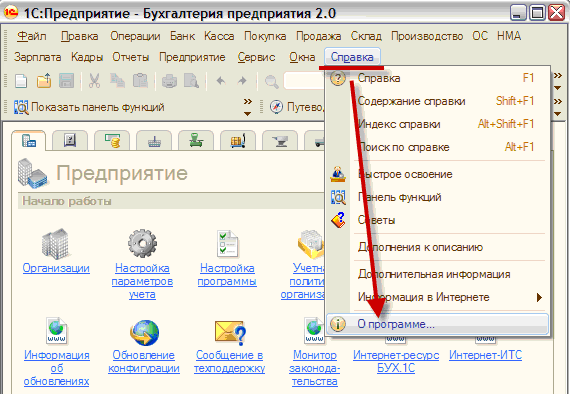Click the Undo arrow toolbar icon
570x394 pixels.
(x=221, y=81)
